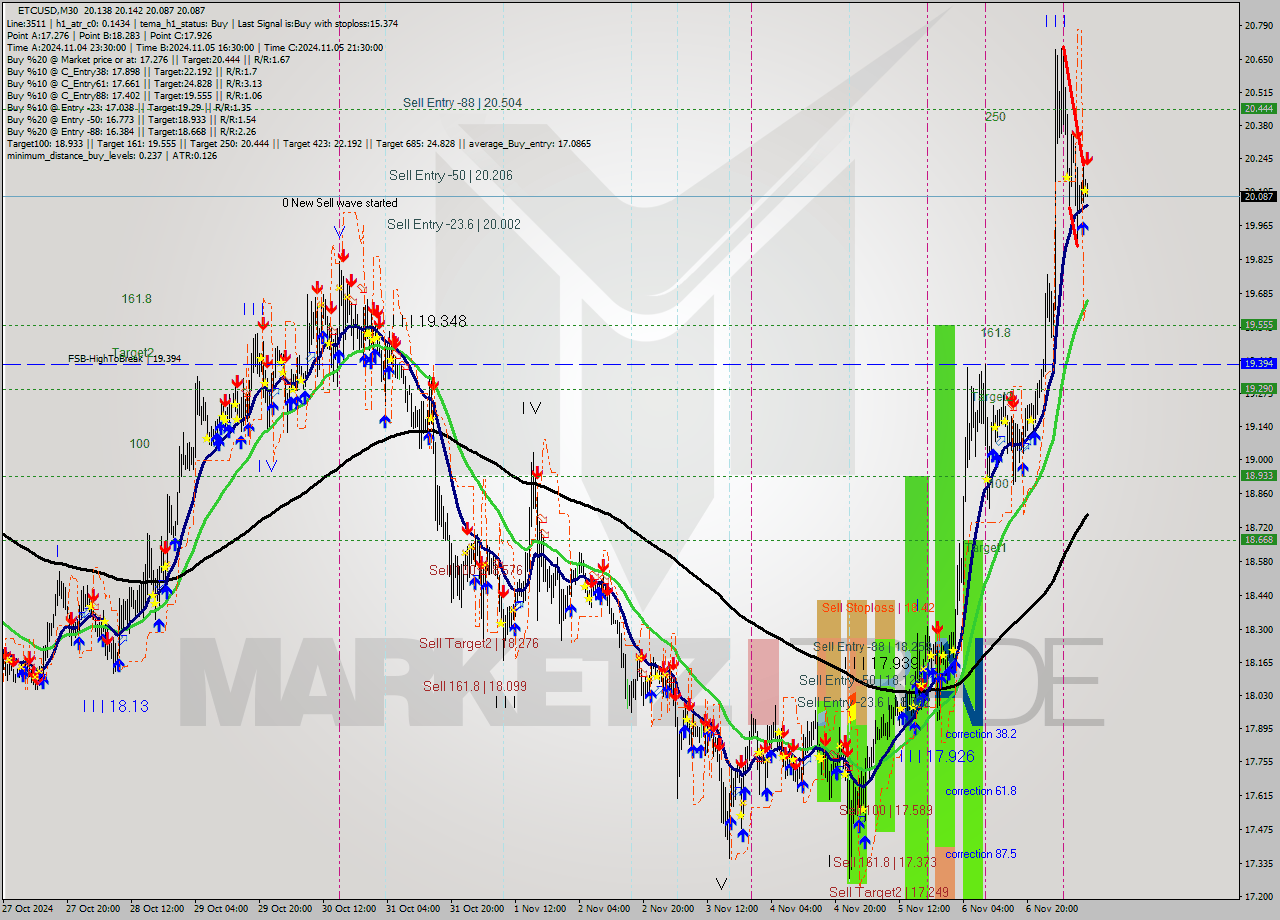The image size is (1280, 920).
Task: Click the '4 Nov 20:00' time axis label
Action: [861, 909]
